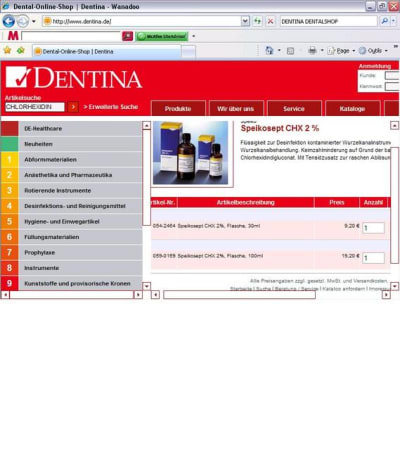Click the Favorites star icon
This screenshot has width=400, height=450.
tap(7, 51)
